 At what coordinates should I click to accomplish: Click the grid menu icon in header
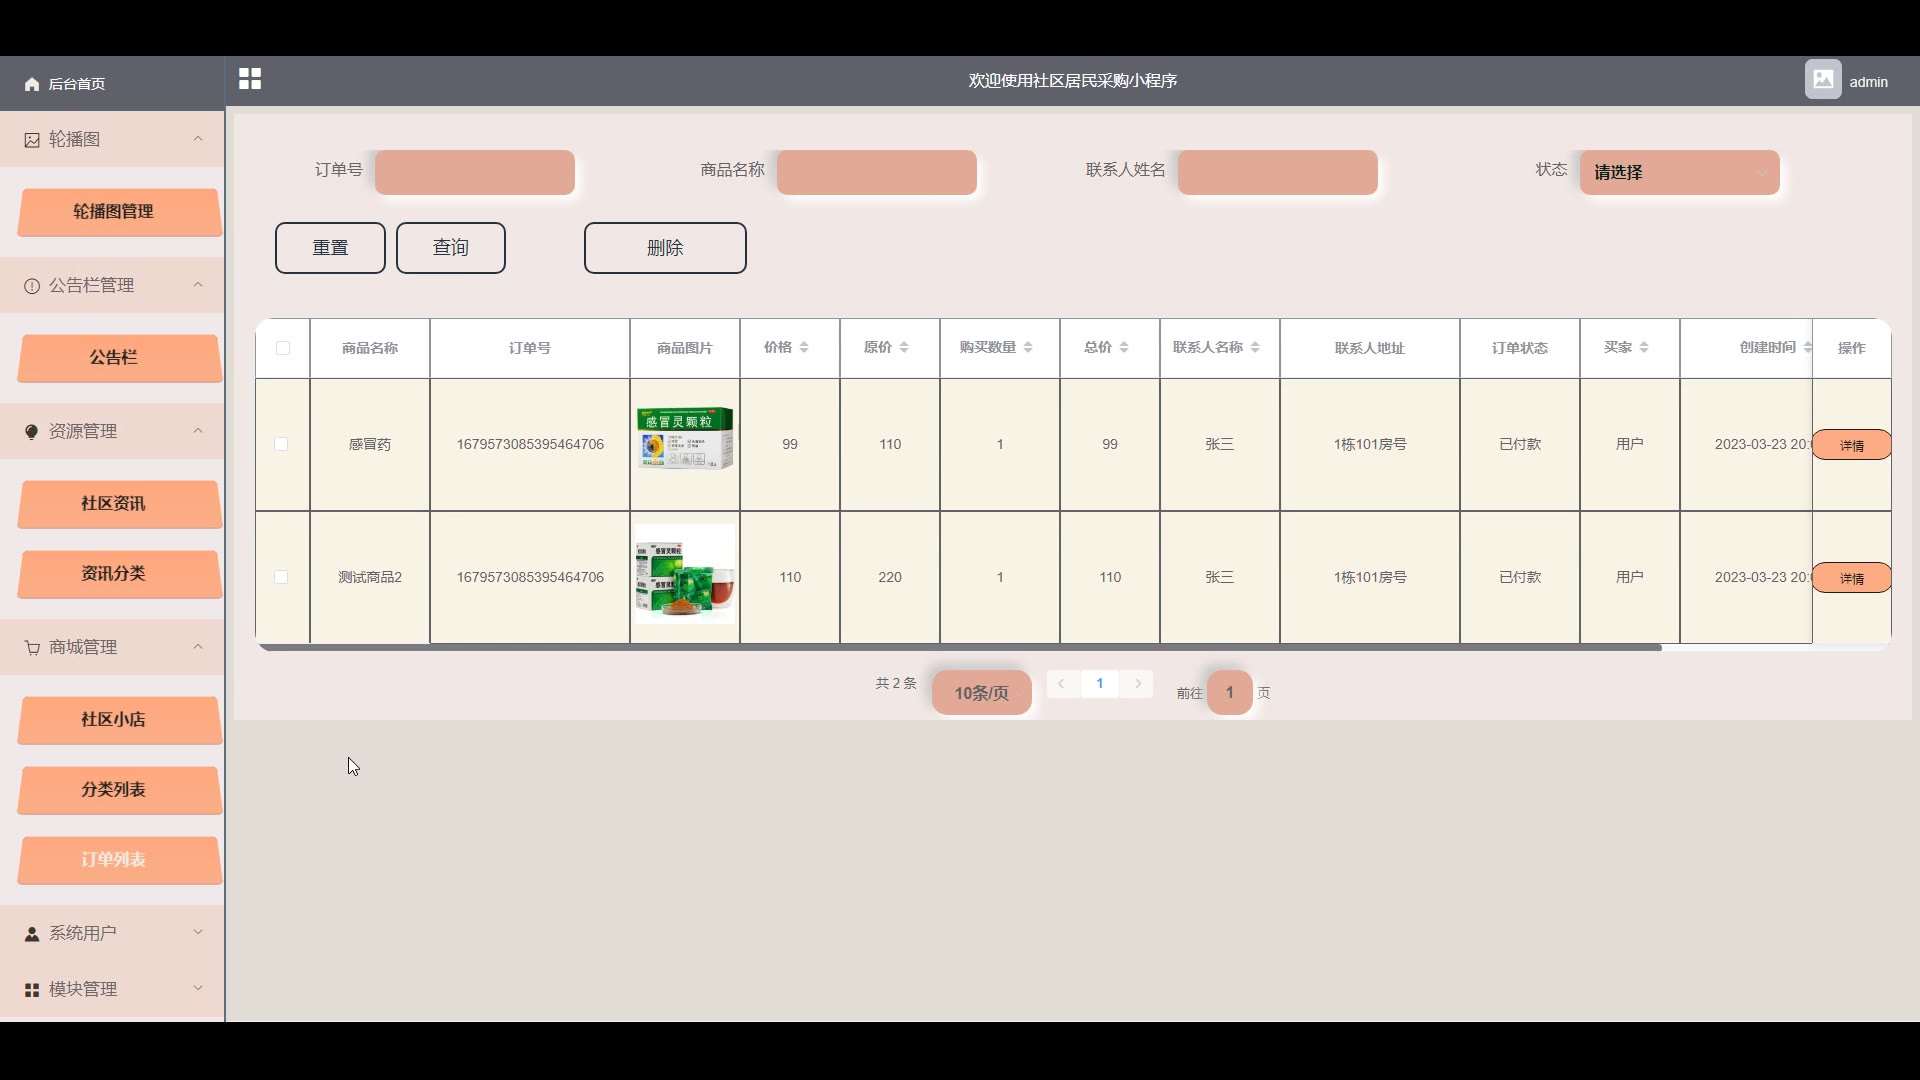click(250, 79)
